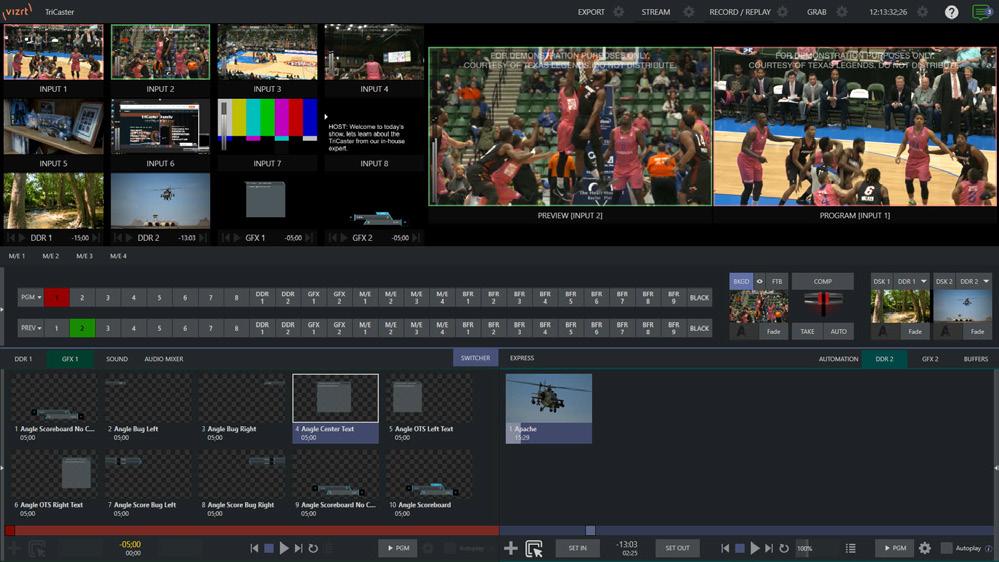Toggle the BKGD eye visibility icon
999x562 pixels.
coord(760,282)
